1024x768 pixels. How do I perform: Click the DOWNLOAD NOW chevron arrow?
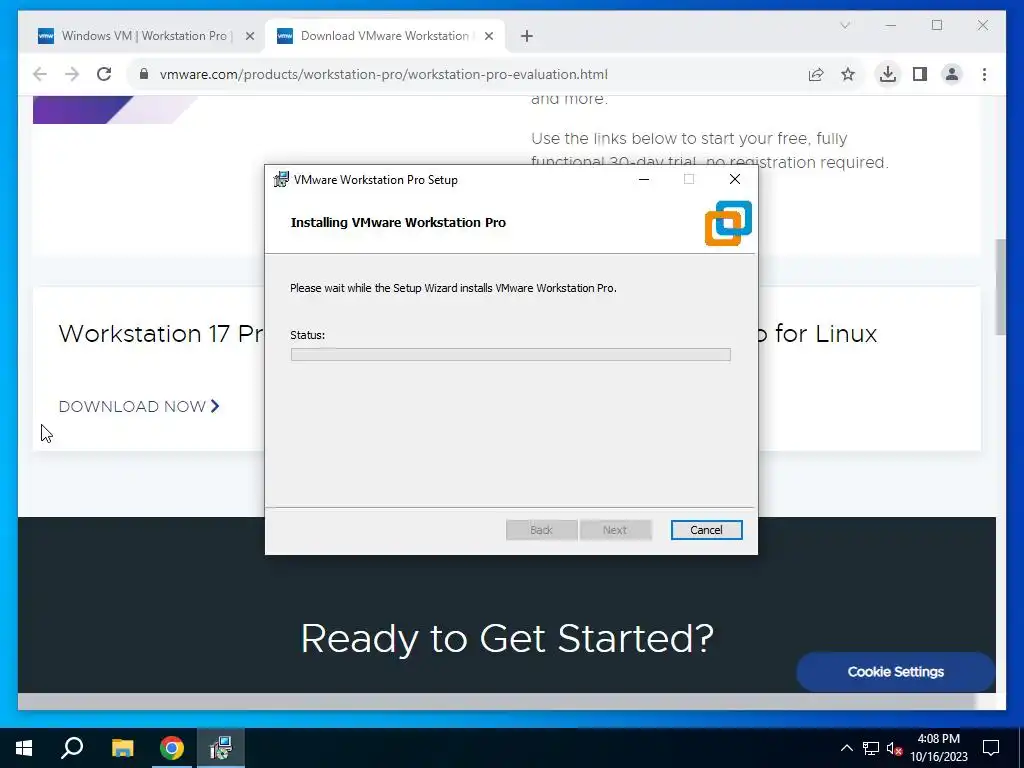tap(215, 406)
